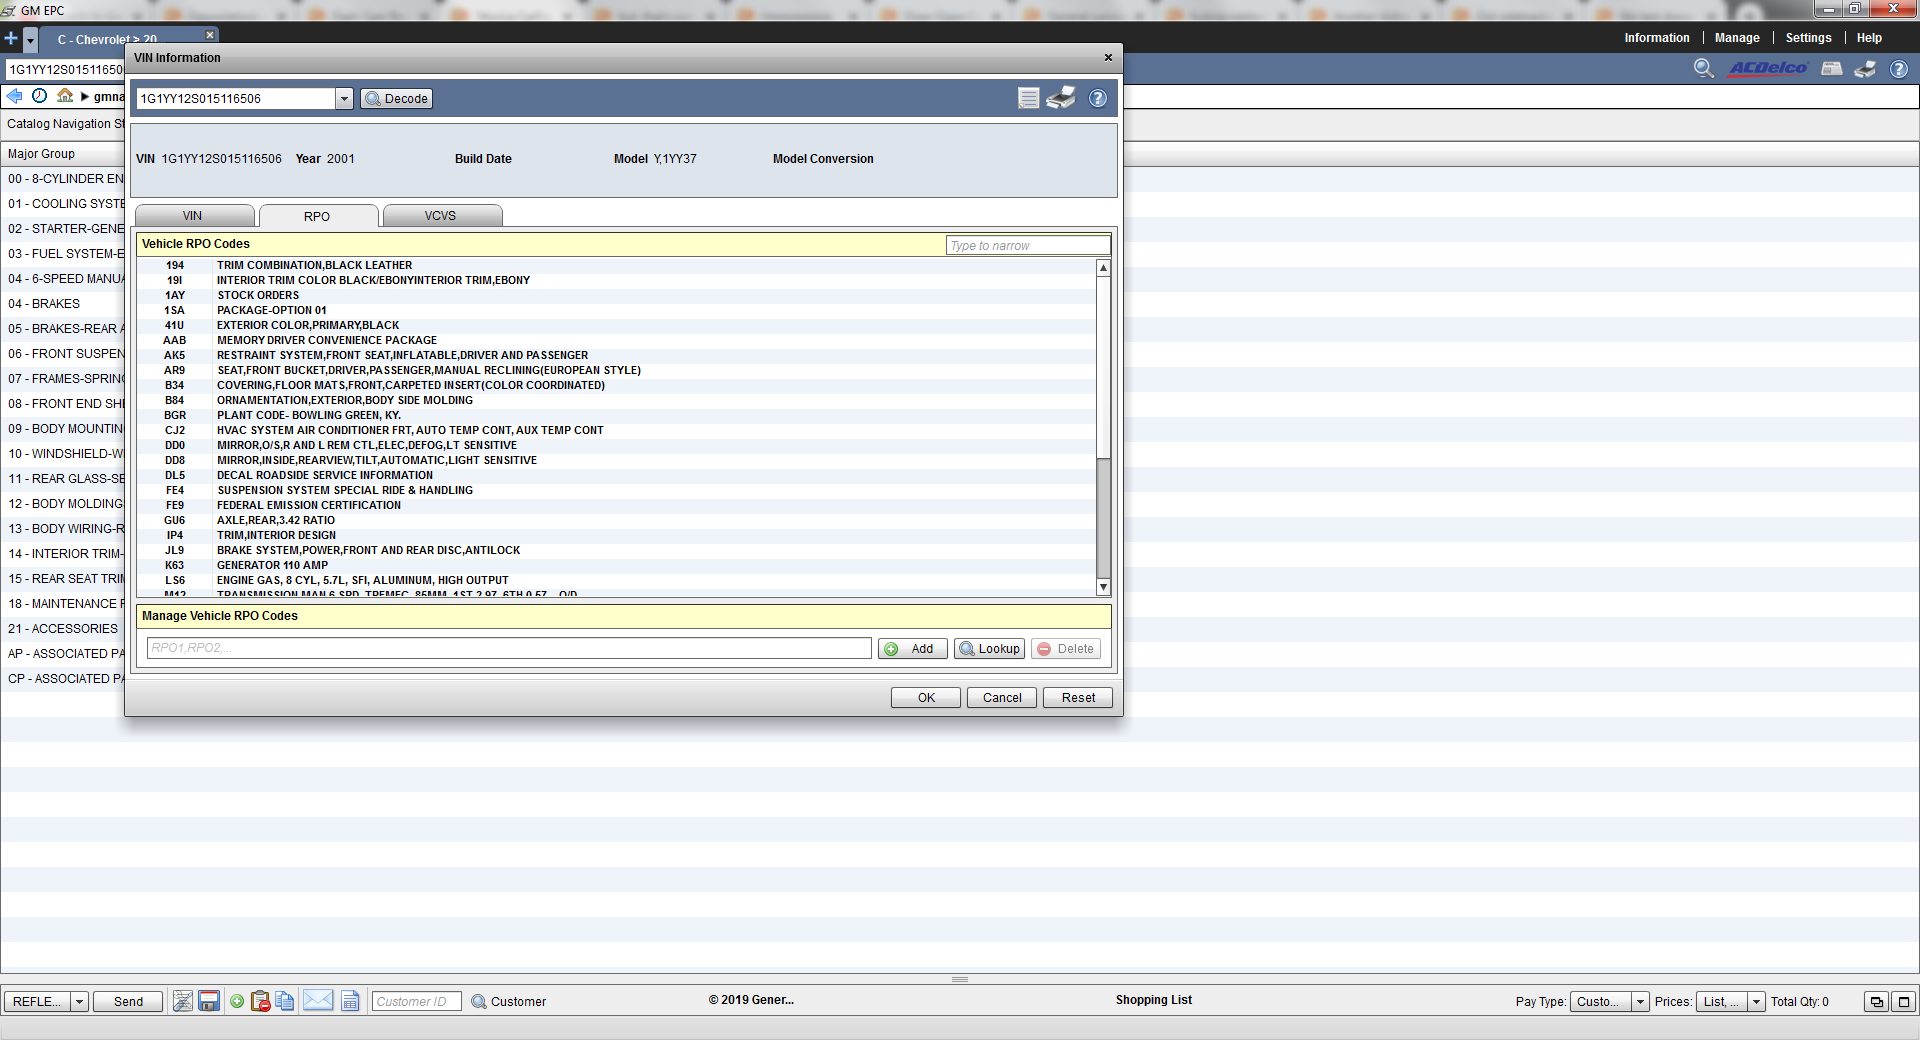Image resolution: width=1920 pixels, height=1040 pixels.
Task: Confirm with the OK button
Action: tap(926, 697)
